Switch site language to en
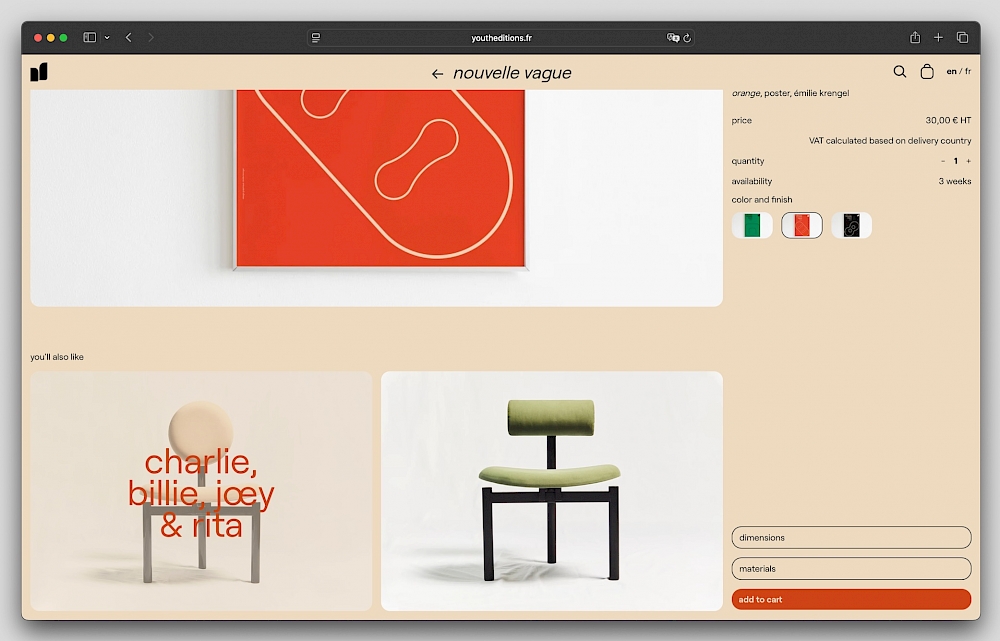1000x641 pixels. click(952, 72)
